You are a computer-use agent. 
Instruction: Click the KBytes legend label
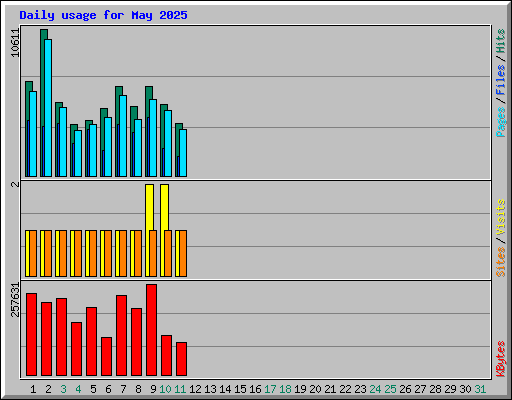500,359
